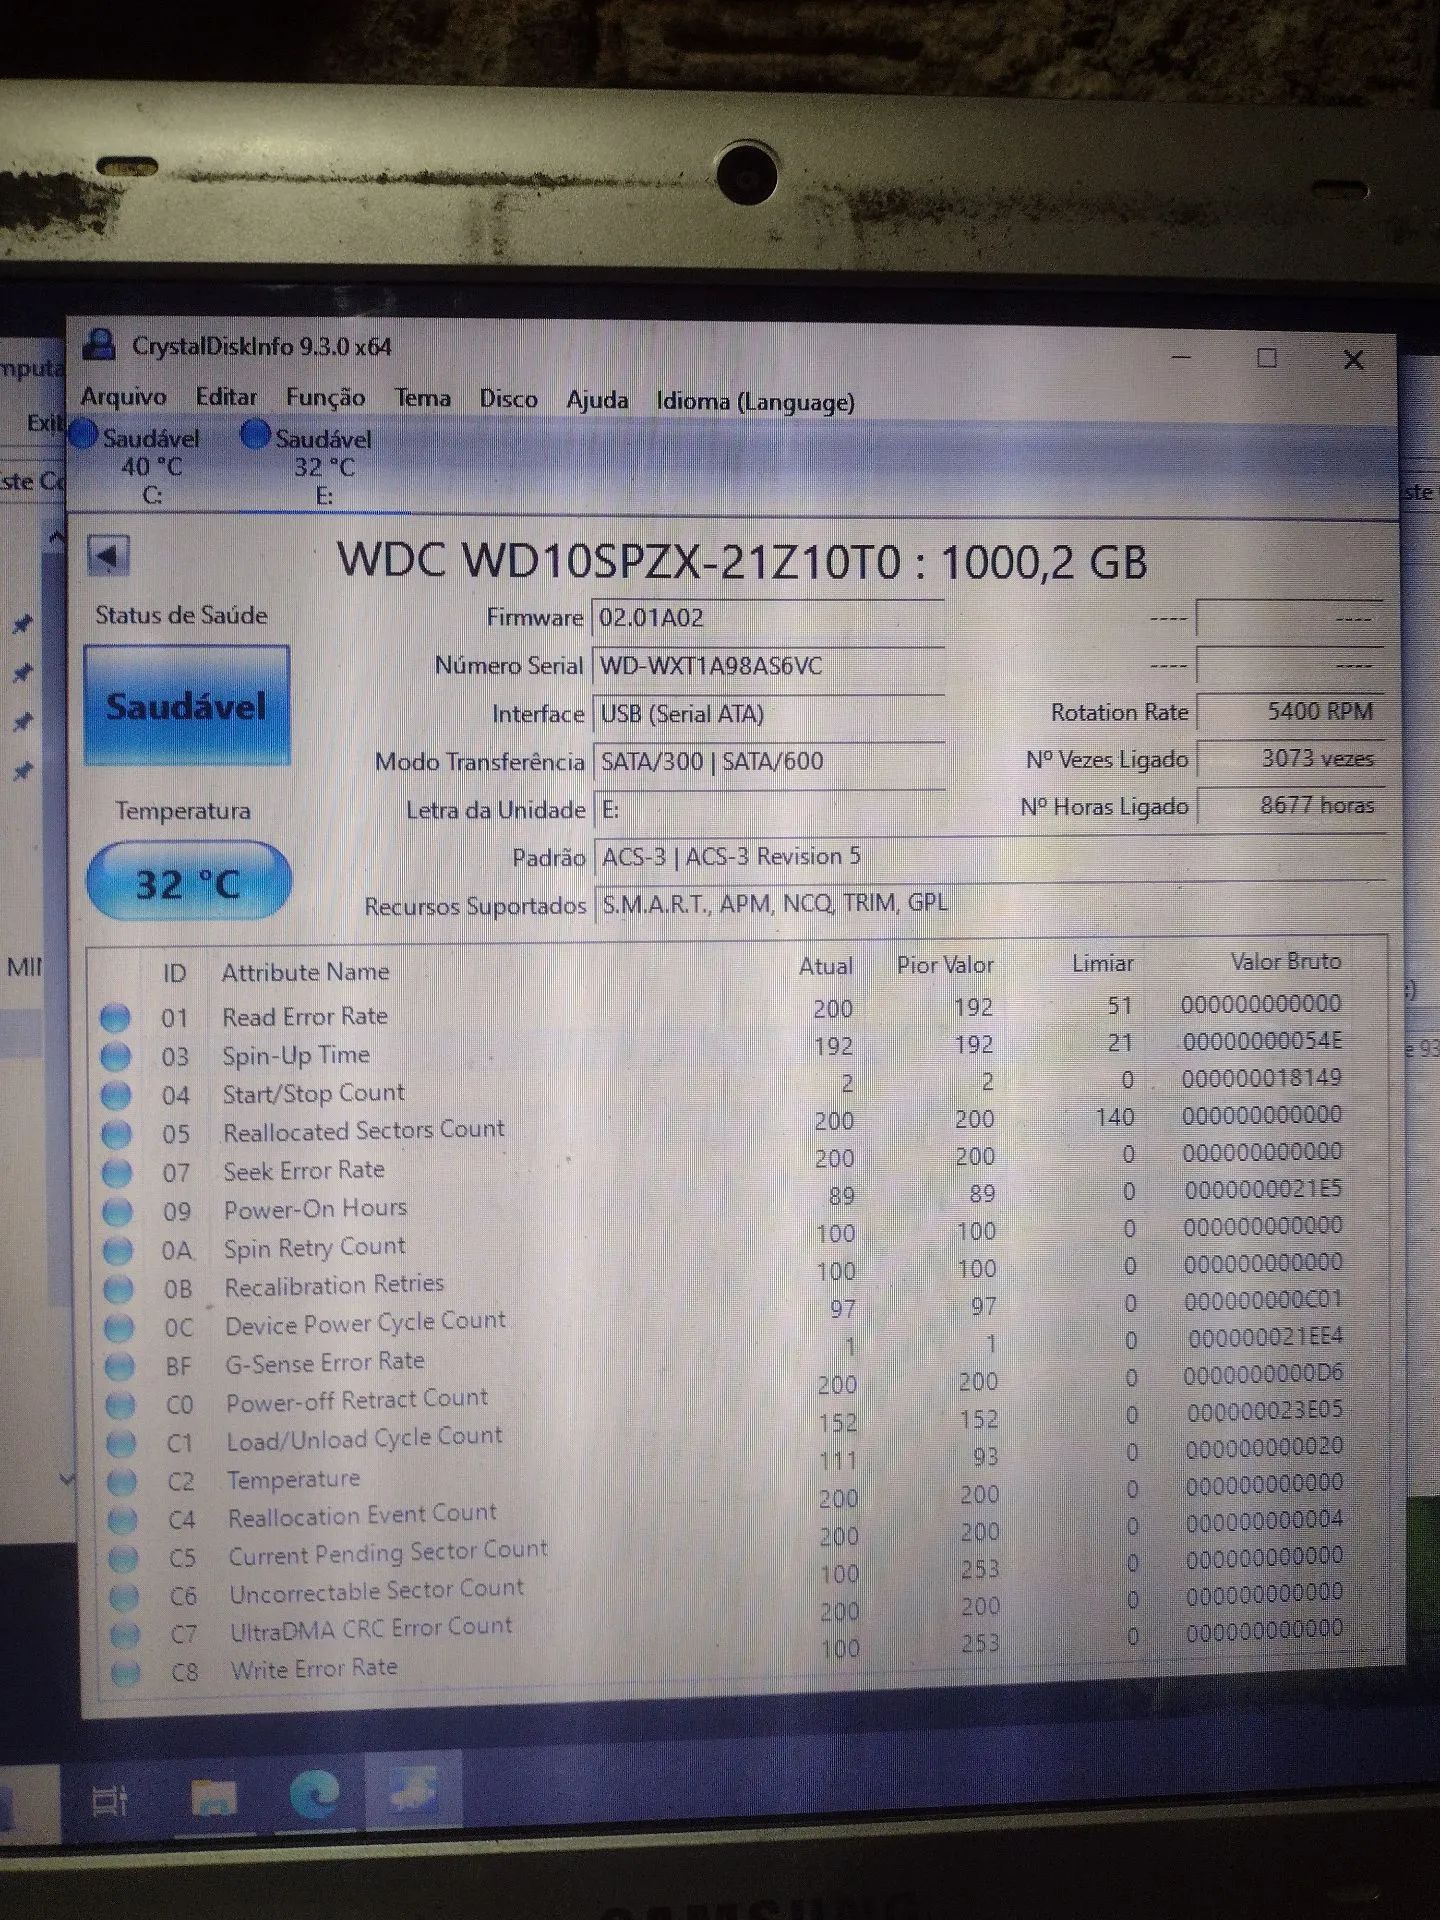Click the status dot for Current Pending Sector Count

[x=124, y=1558]
